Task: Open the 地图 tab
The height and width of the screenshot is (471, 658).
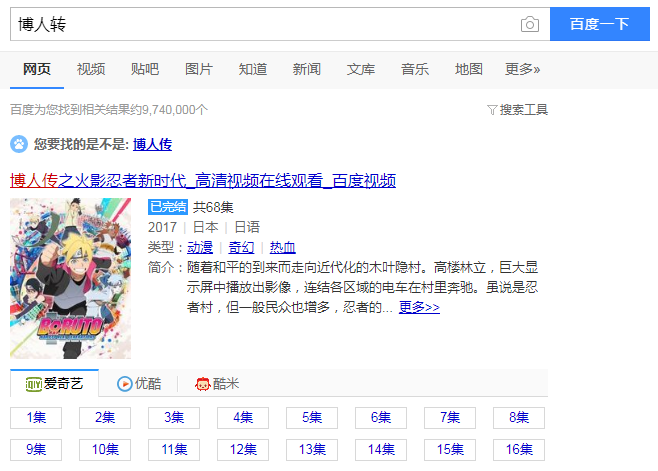Action: pos(468,69)
